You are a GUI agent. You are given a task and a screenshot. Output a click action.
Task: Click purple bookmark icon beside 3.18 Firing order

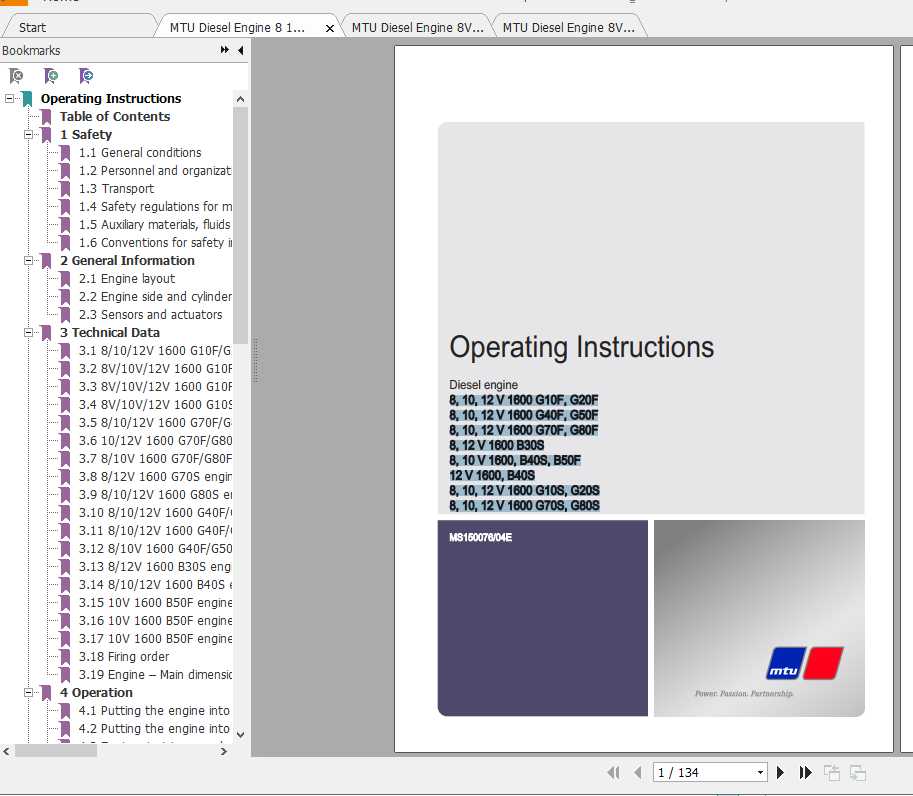click(65, 657)
